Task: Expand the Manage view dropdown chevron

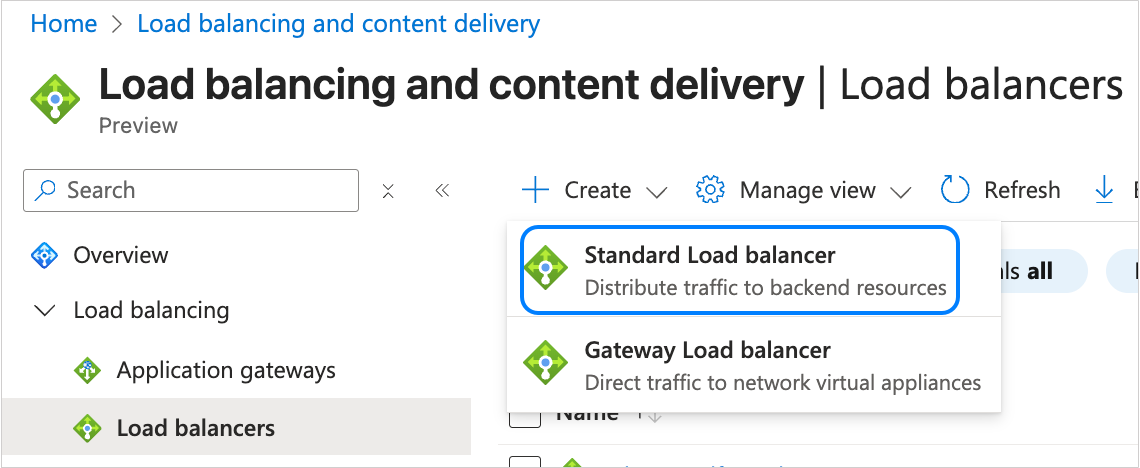Action: [900, 191]
